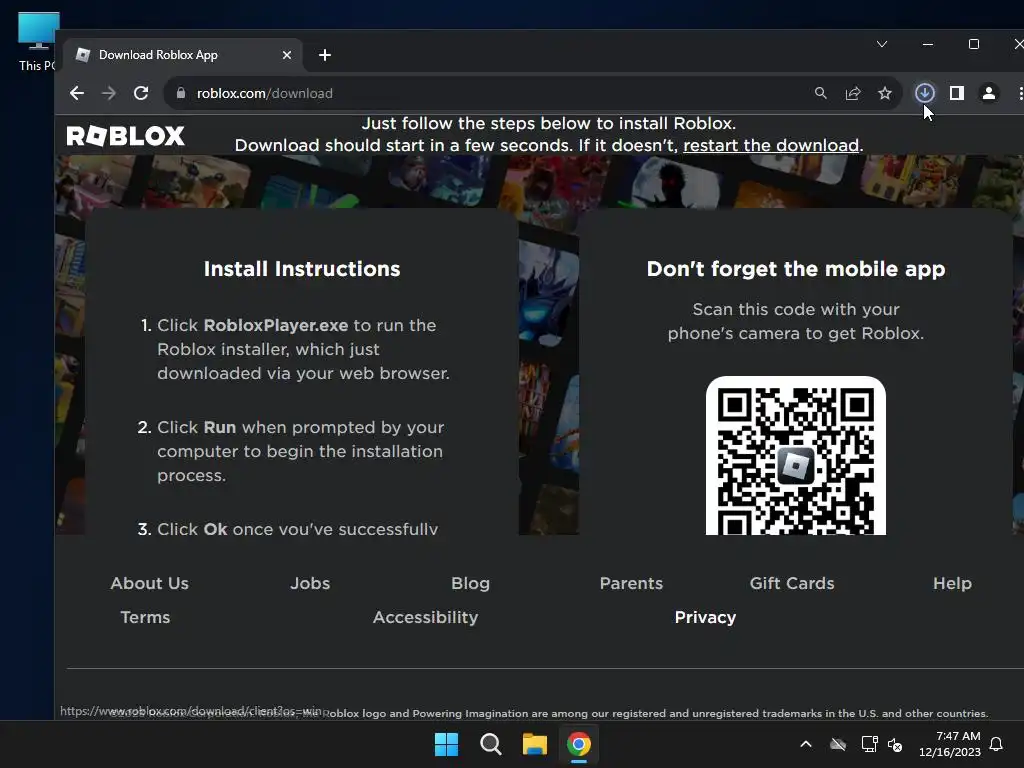The image size is (1024, 768).
Task: Close the Download Roblox App tab
Action: [287, 56]
